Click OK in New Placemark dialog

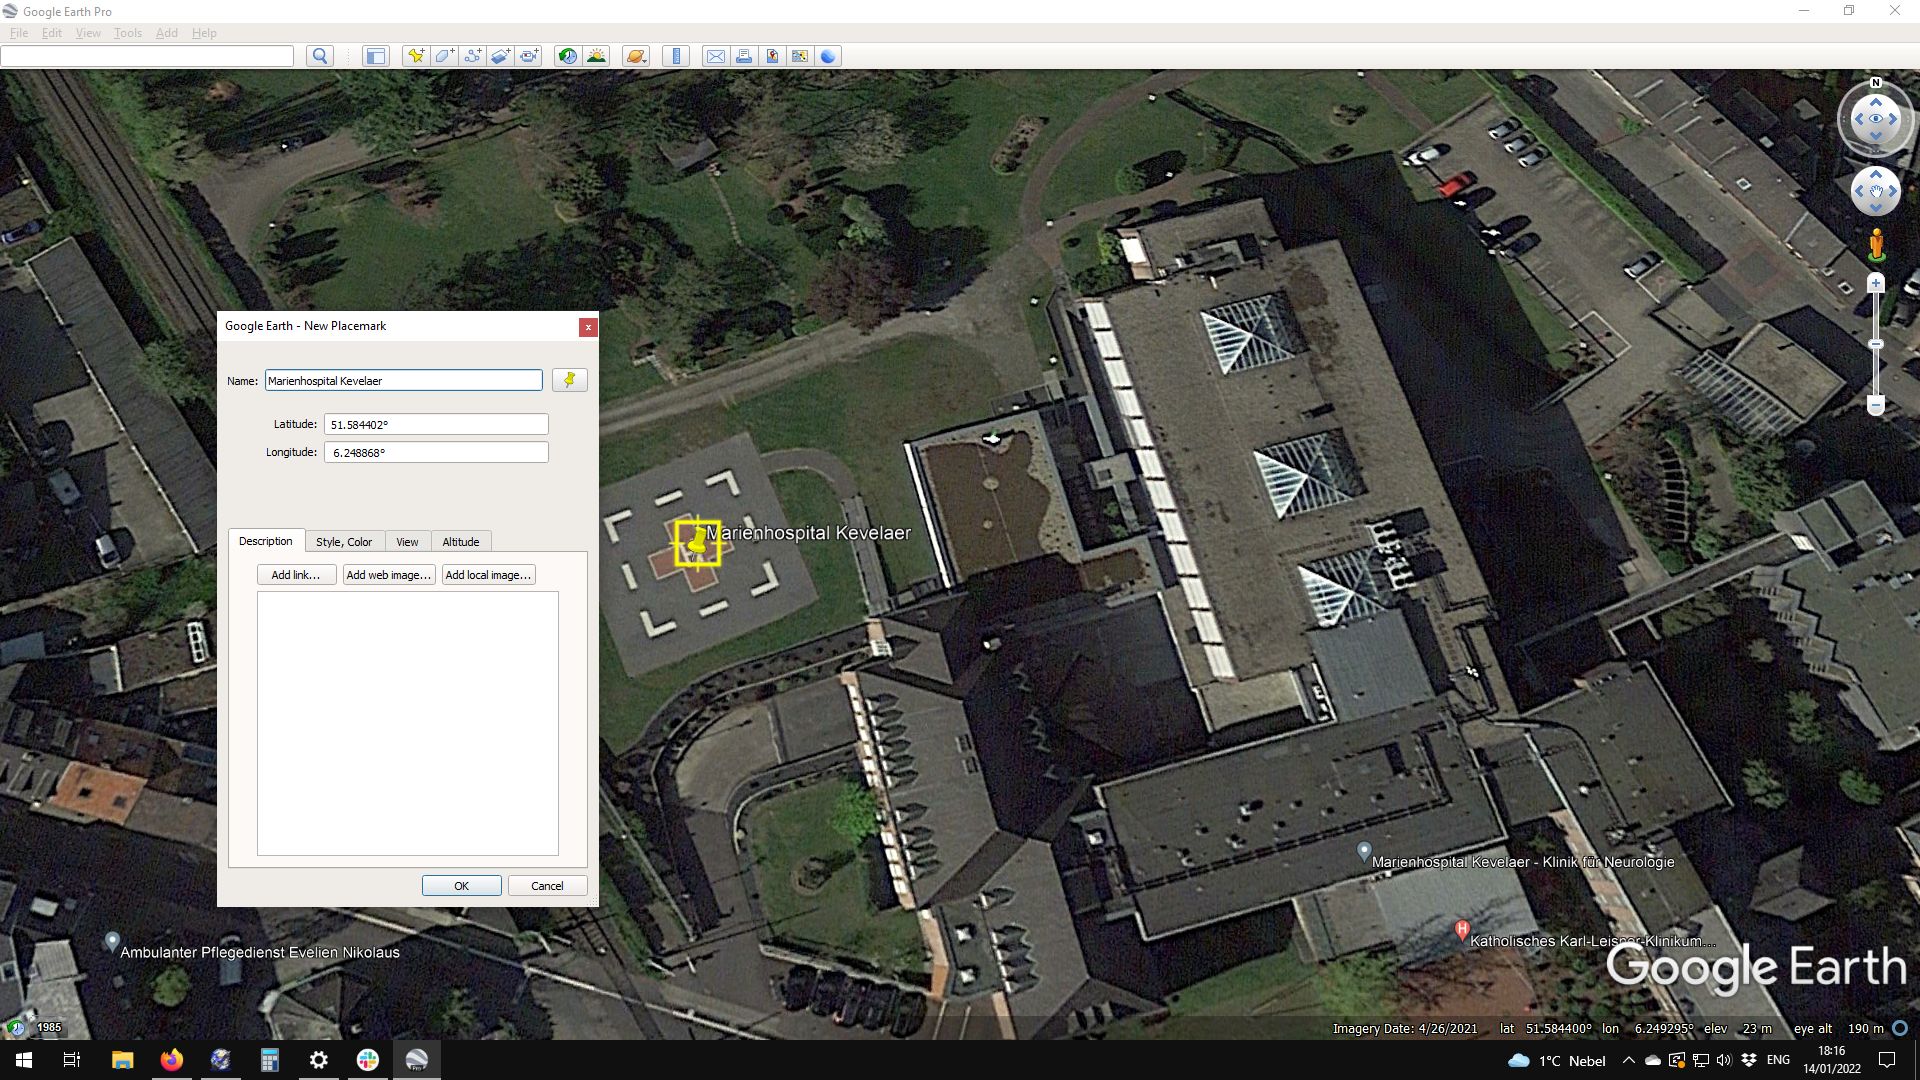(461, 886)
